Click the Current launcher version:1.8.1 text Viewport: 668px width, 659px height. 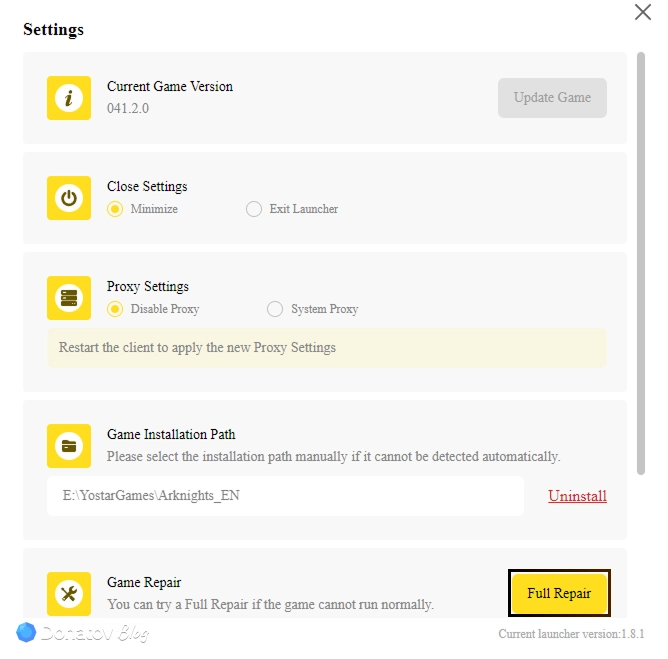[571, 634]
